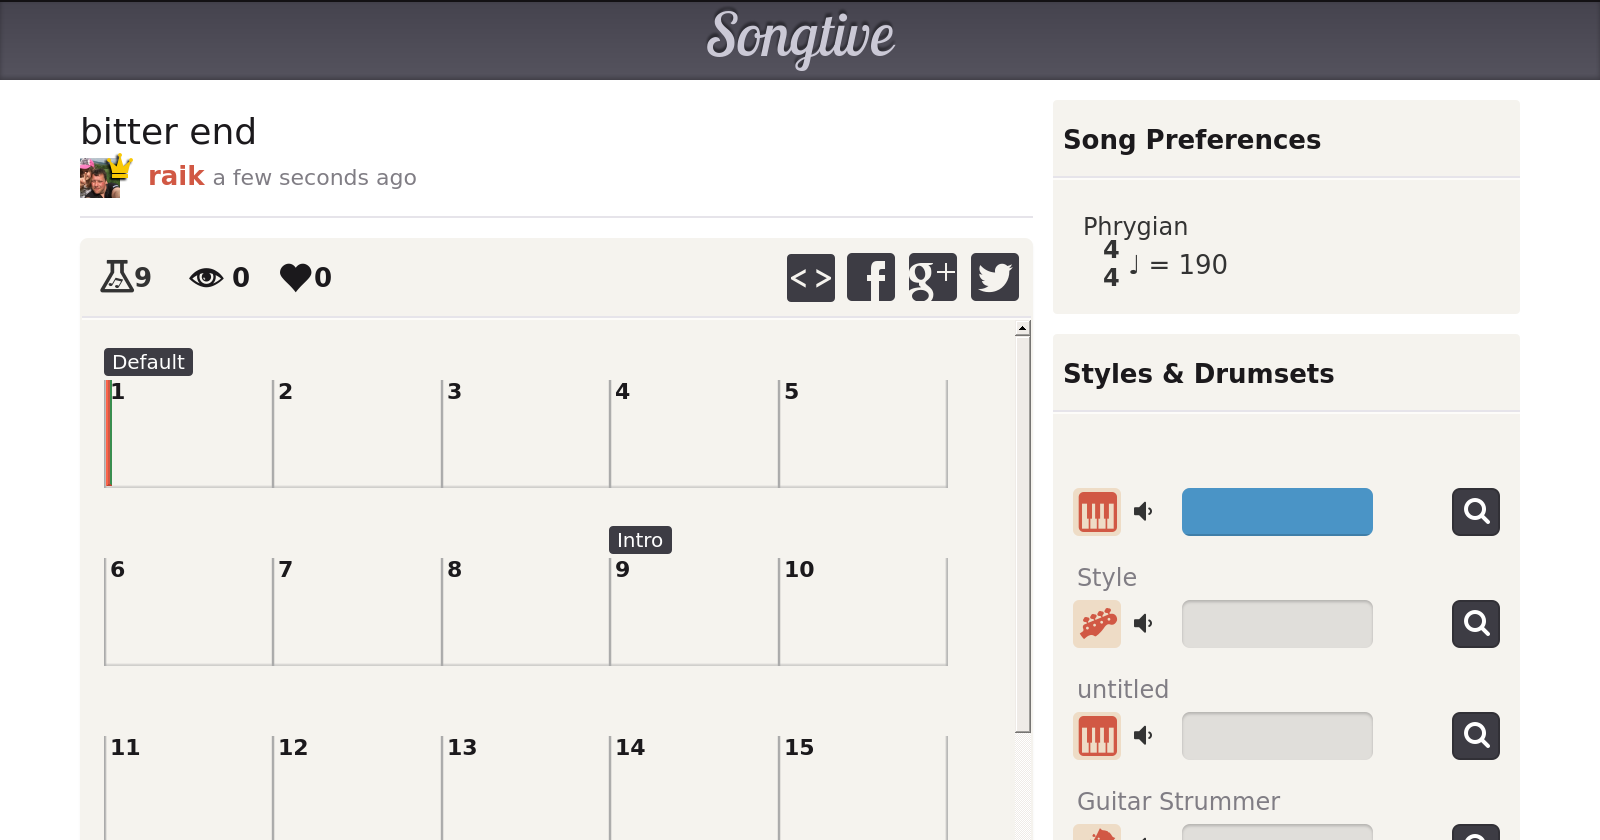Image resolution: width=1600 pixels, height=840 pixels.
Task: Mute the Style track speaker
Action: [x=1143, y=624]
